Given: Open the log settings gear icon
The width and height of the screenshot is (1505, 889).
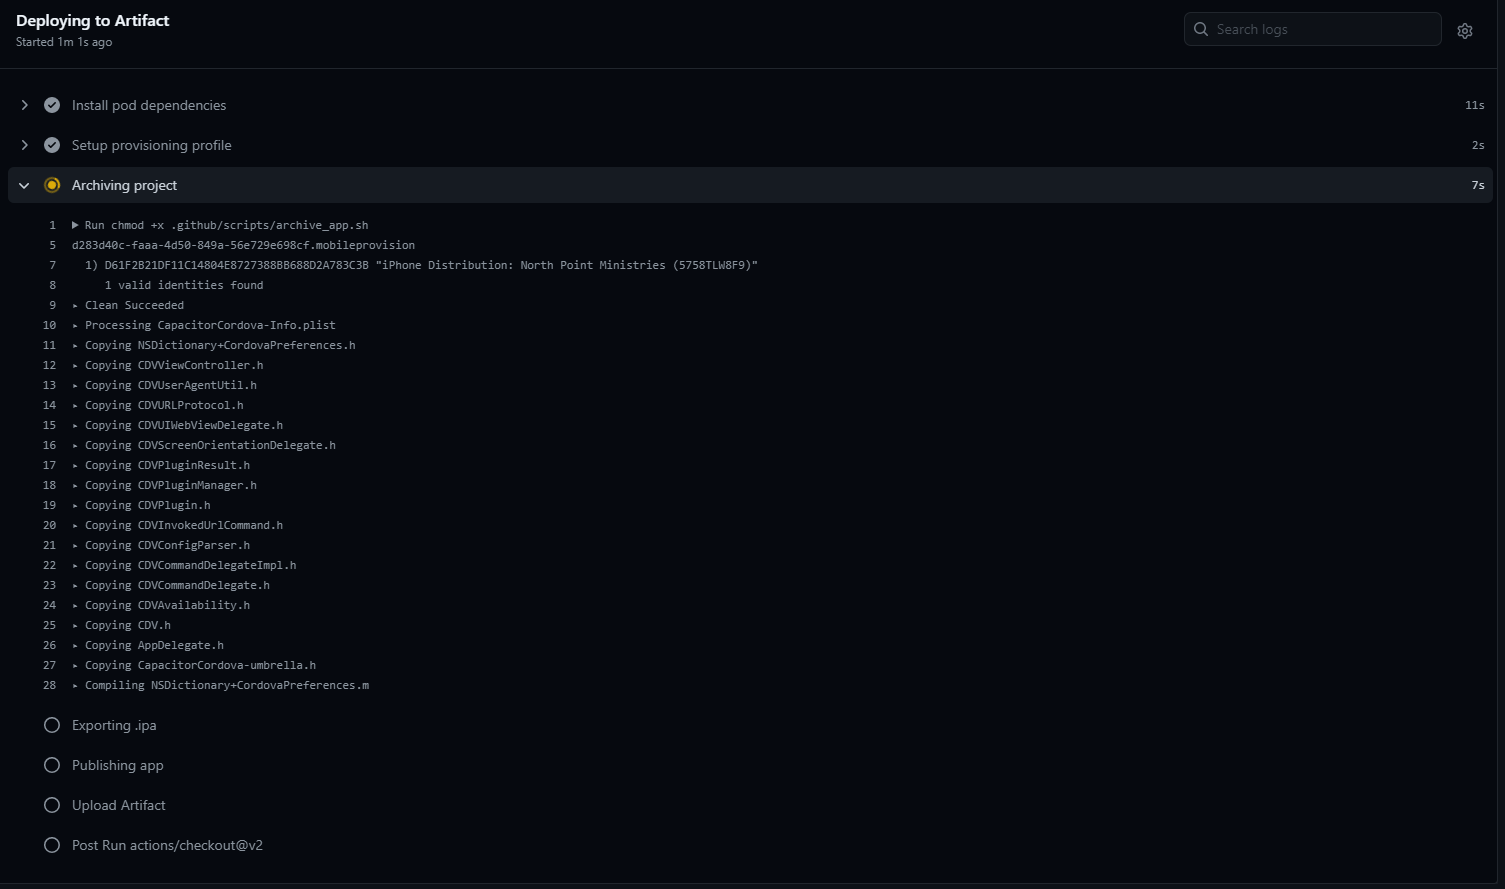Looking at the screenshot, I should [1464, 31].
